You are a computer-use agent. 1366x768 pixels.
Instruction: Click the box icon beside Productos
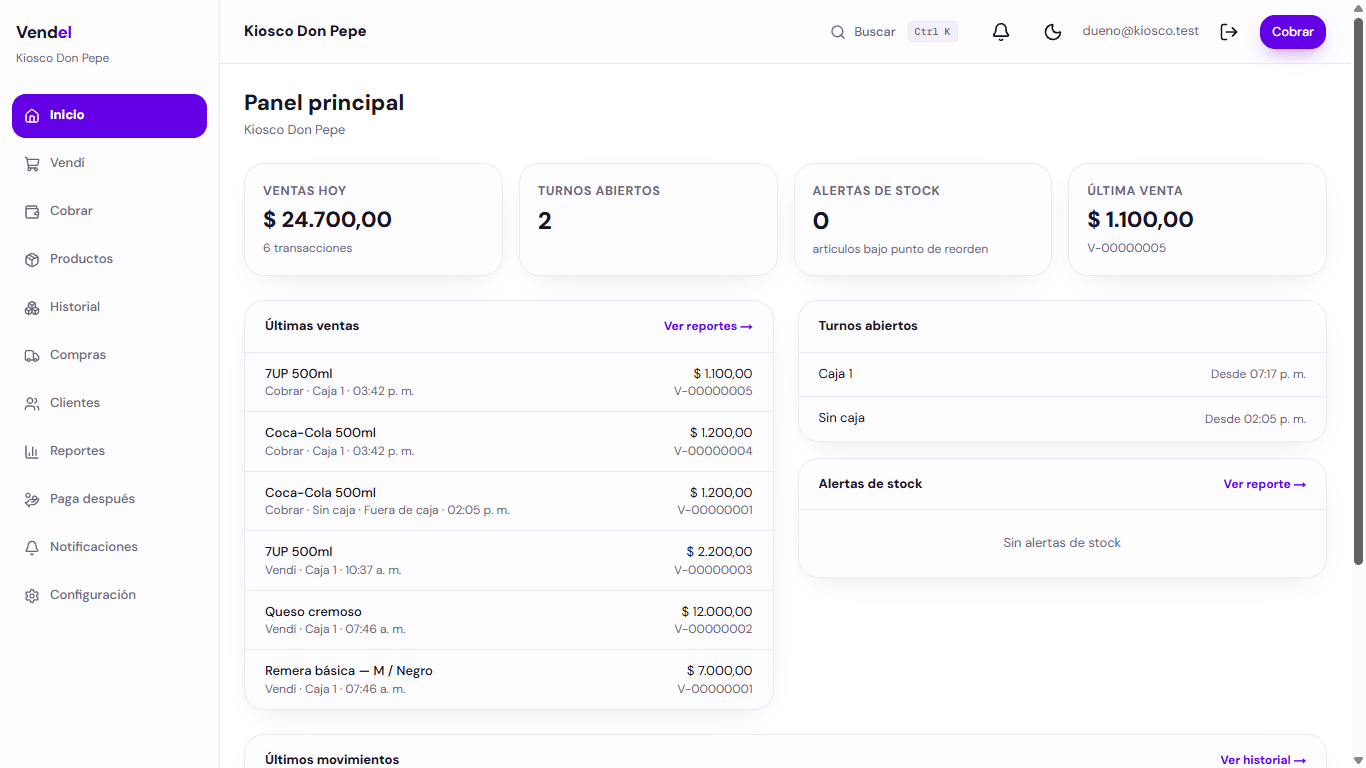32,259
